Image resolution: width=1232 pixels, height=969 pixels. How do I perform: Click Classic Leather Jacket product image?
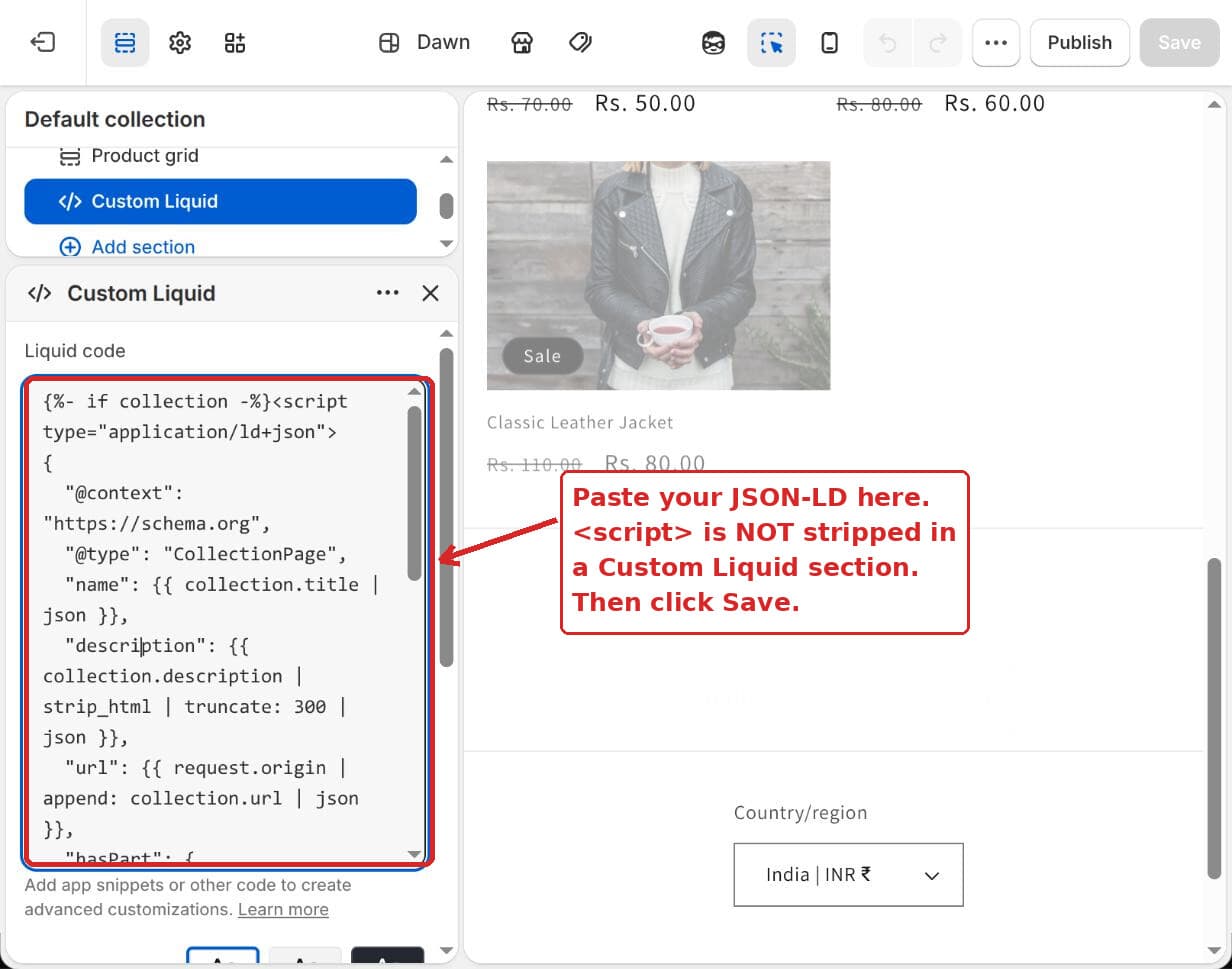(x=658, y=275)
